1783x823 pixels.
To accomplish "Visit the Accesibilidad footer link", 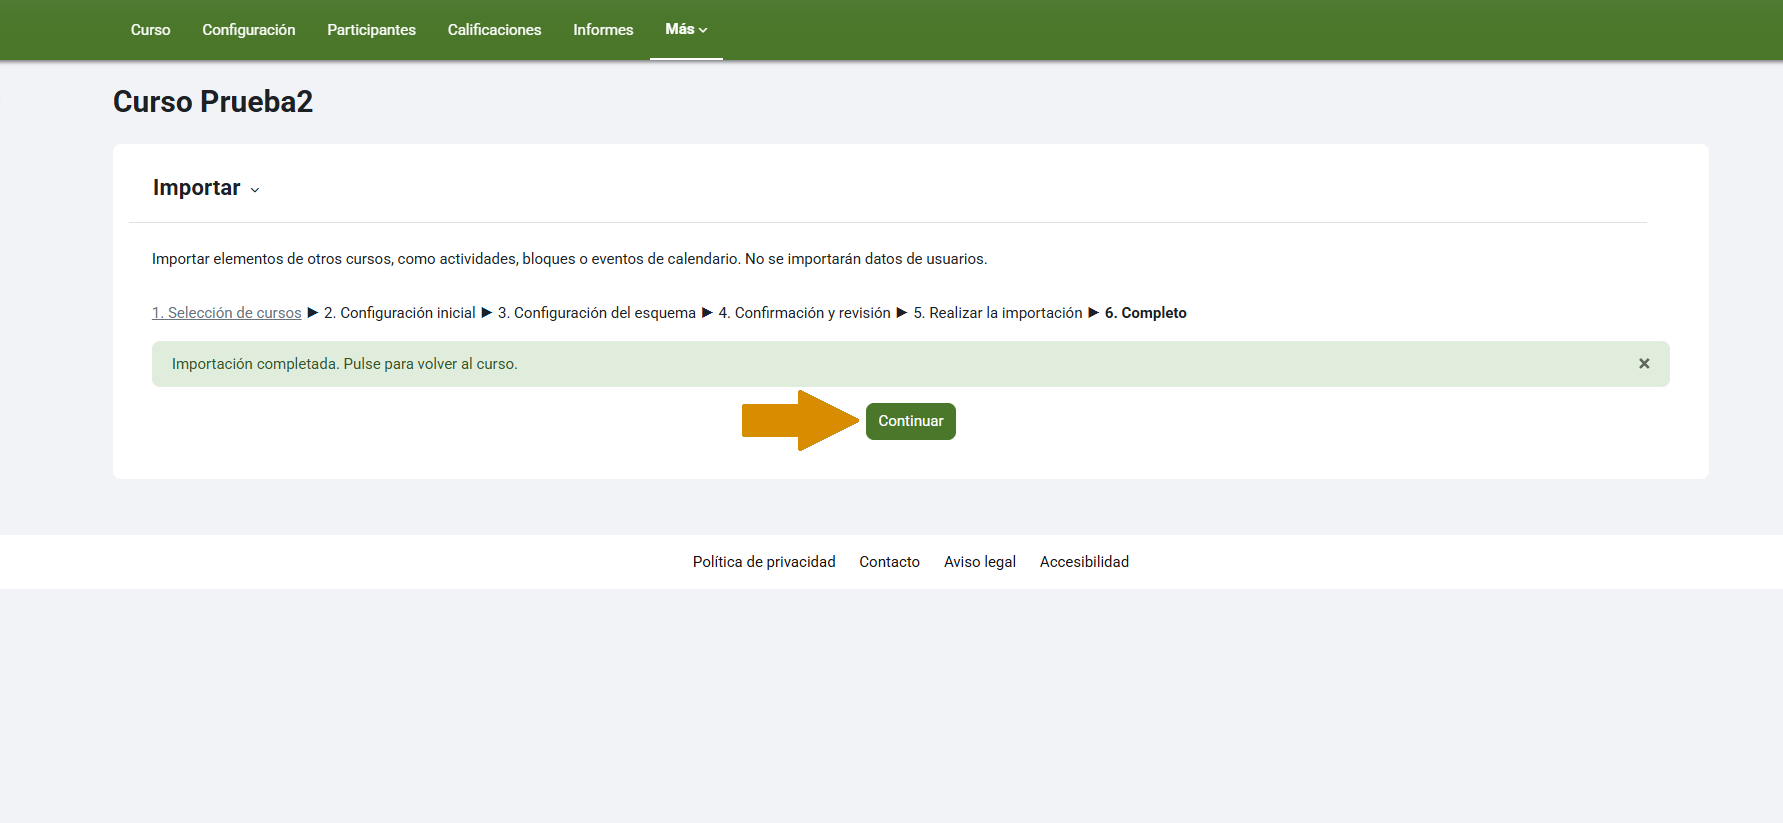I will [1084, 562].
